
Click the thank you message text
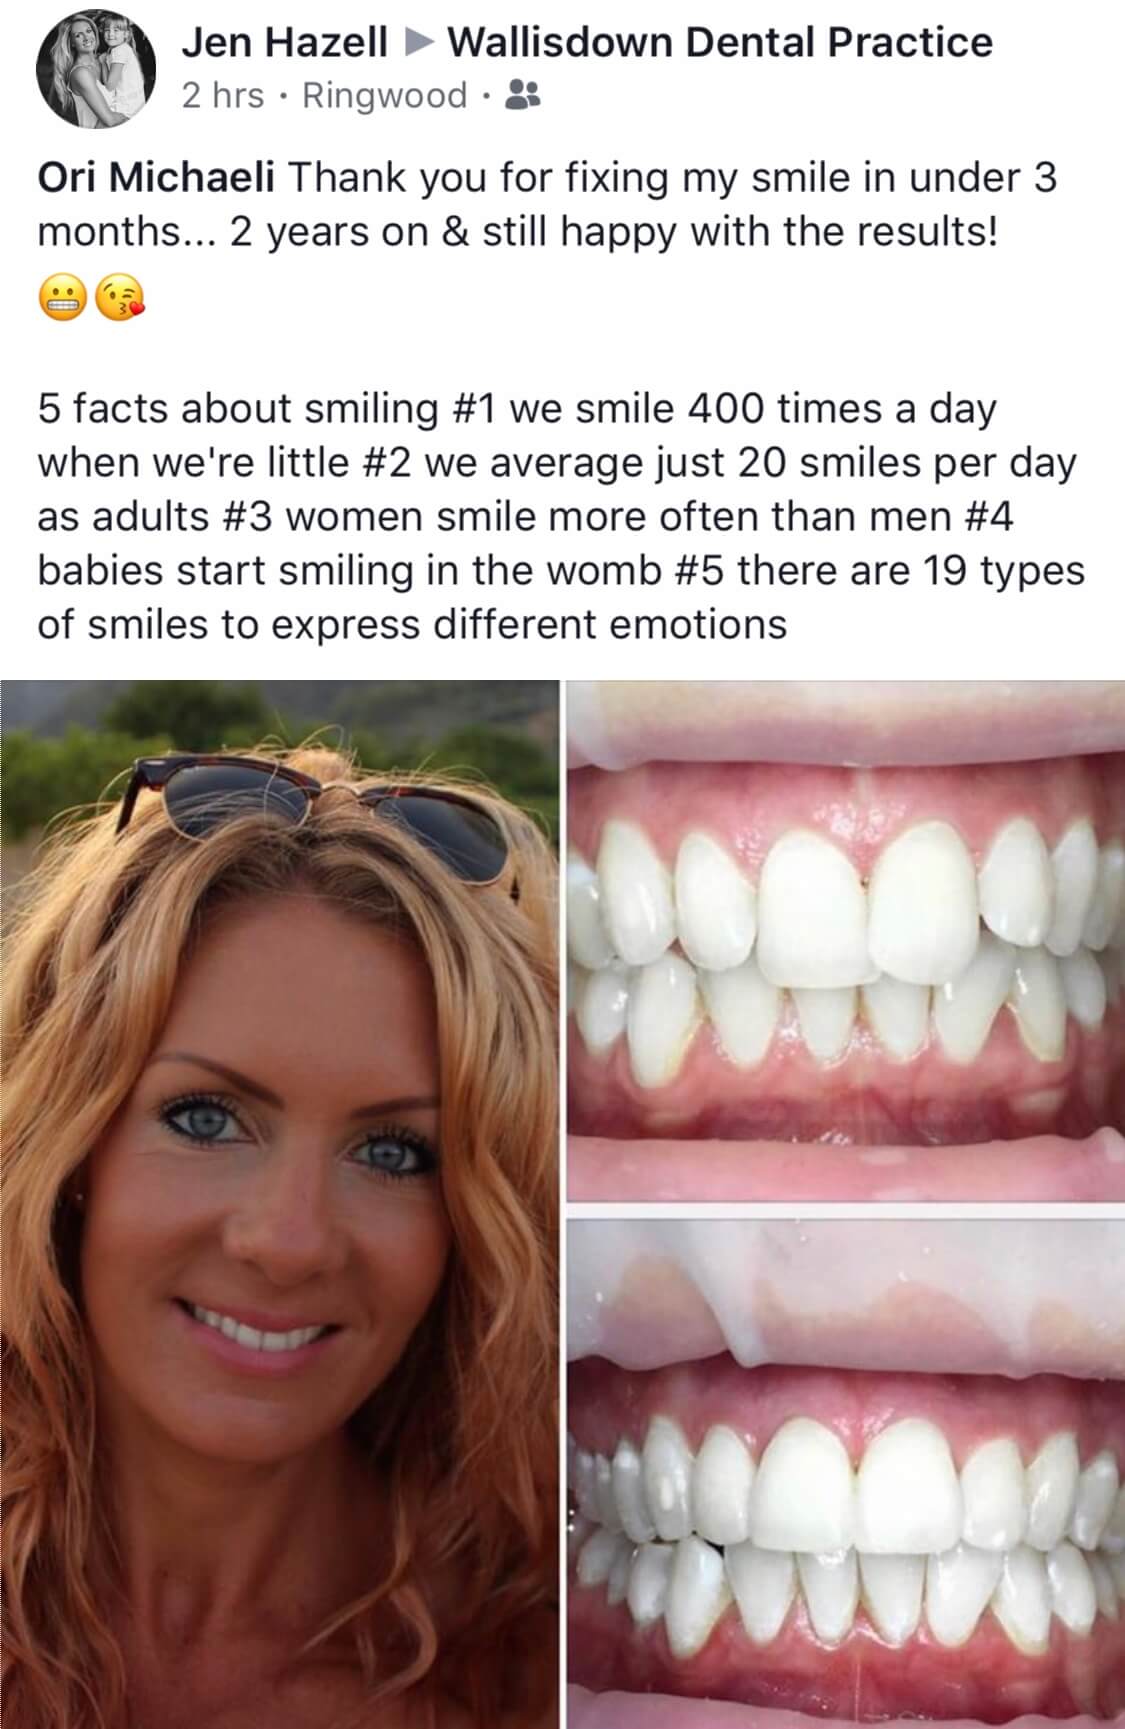[547, 204]
